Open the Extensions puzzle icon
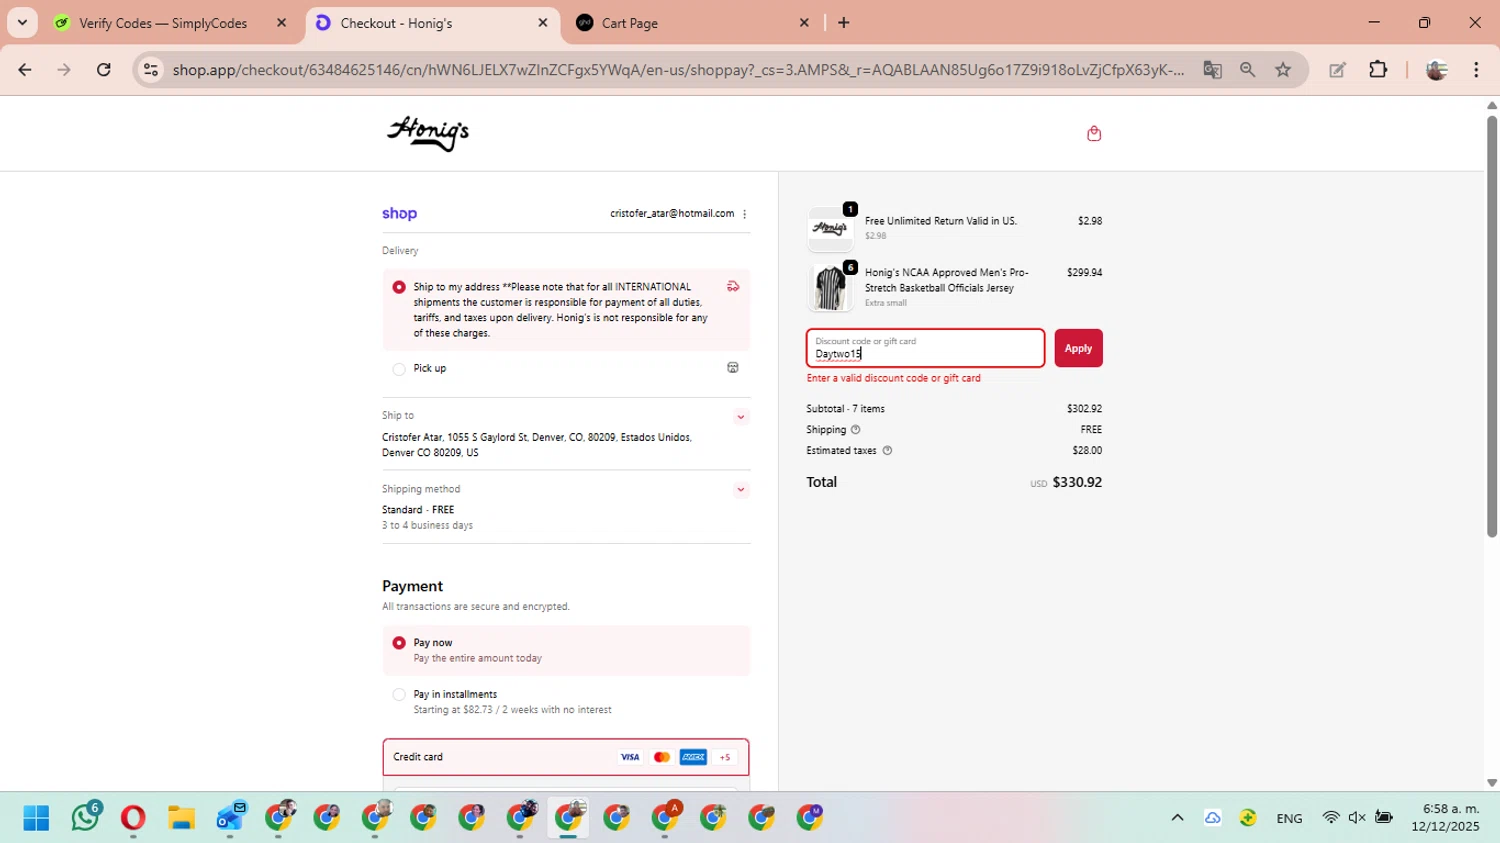1500x843 pixels. click(1378, 69)
